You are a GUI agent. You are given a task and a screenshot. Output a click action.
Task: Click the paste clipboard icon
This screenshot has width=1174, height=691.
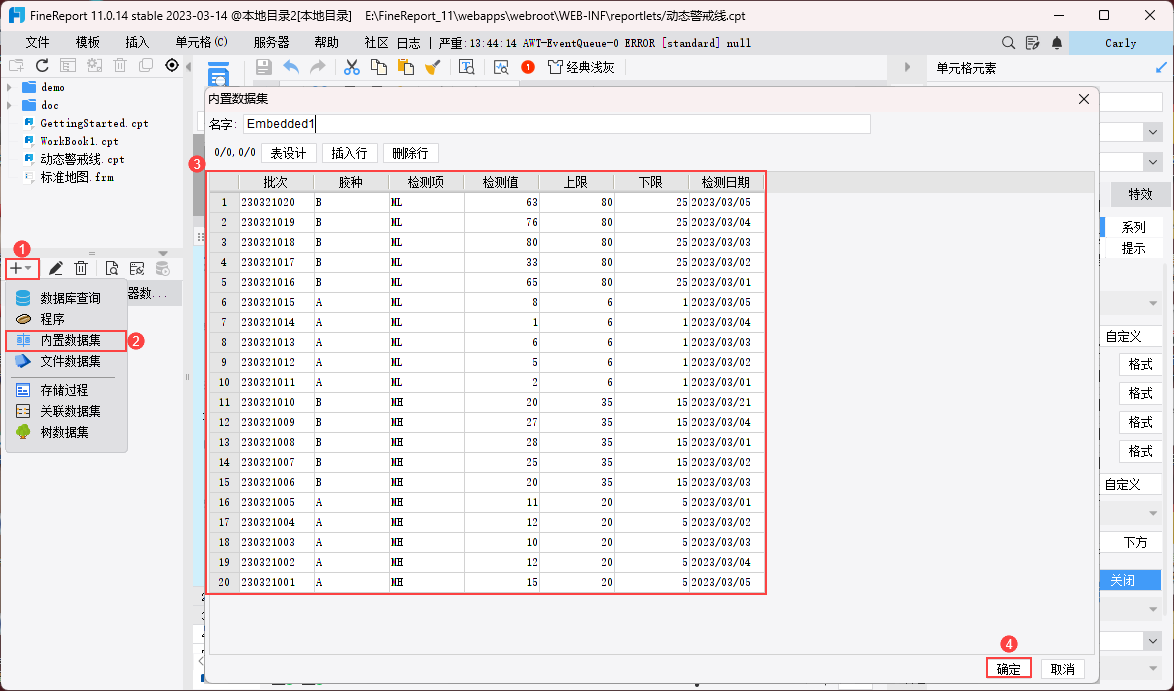(x=406, y=67)
